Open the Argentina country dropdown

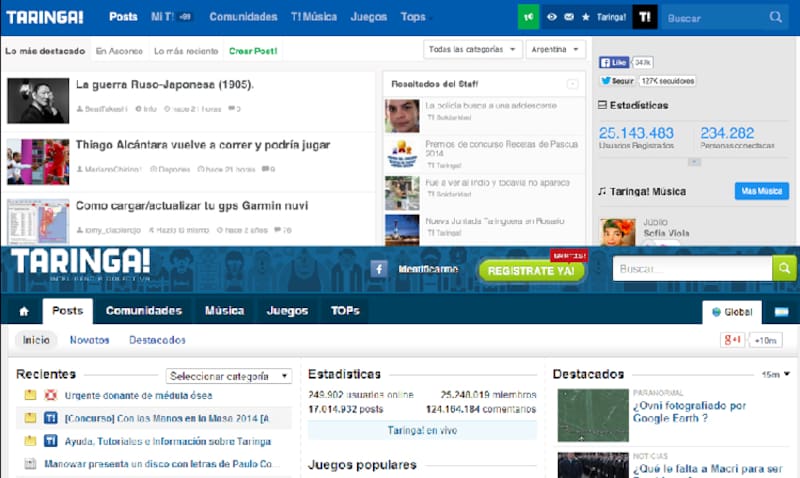point(557,49)
